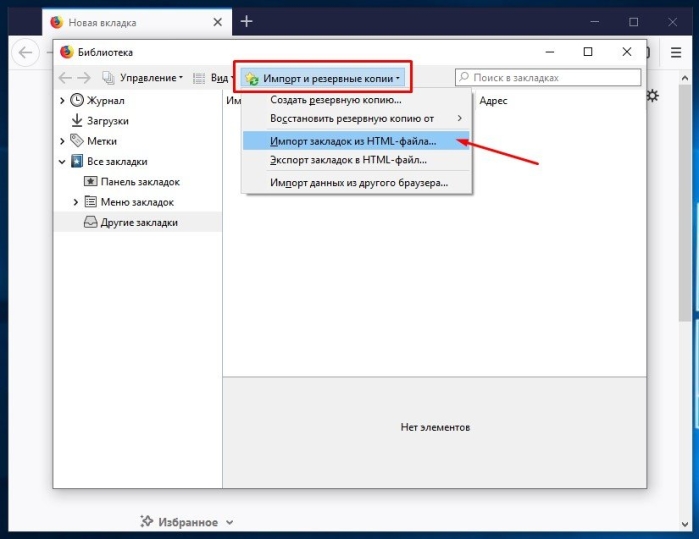The height and width of the screenshot is (539, 699).
Task: Click the Firefox browser back button
Action: (x=25, y=53)
